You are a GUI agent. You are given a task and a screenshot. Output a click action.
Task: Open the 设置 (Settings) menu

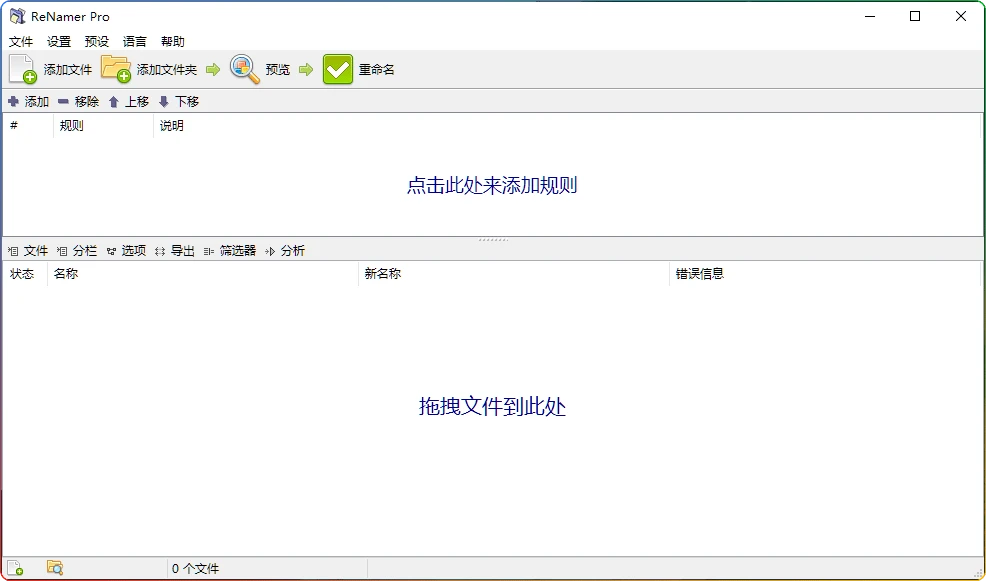coord(58,41)
